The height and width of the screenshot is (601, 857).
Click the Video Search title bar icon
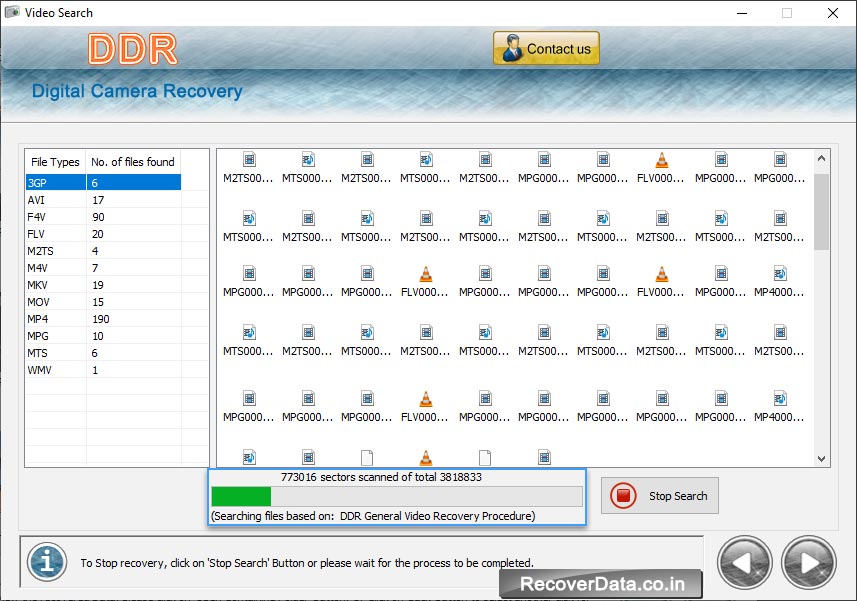coord(12,12)
